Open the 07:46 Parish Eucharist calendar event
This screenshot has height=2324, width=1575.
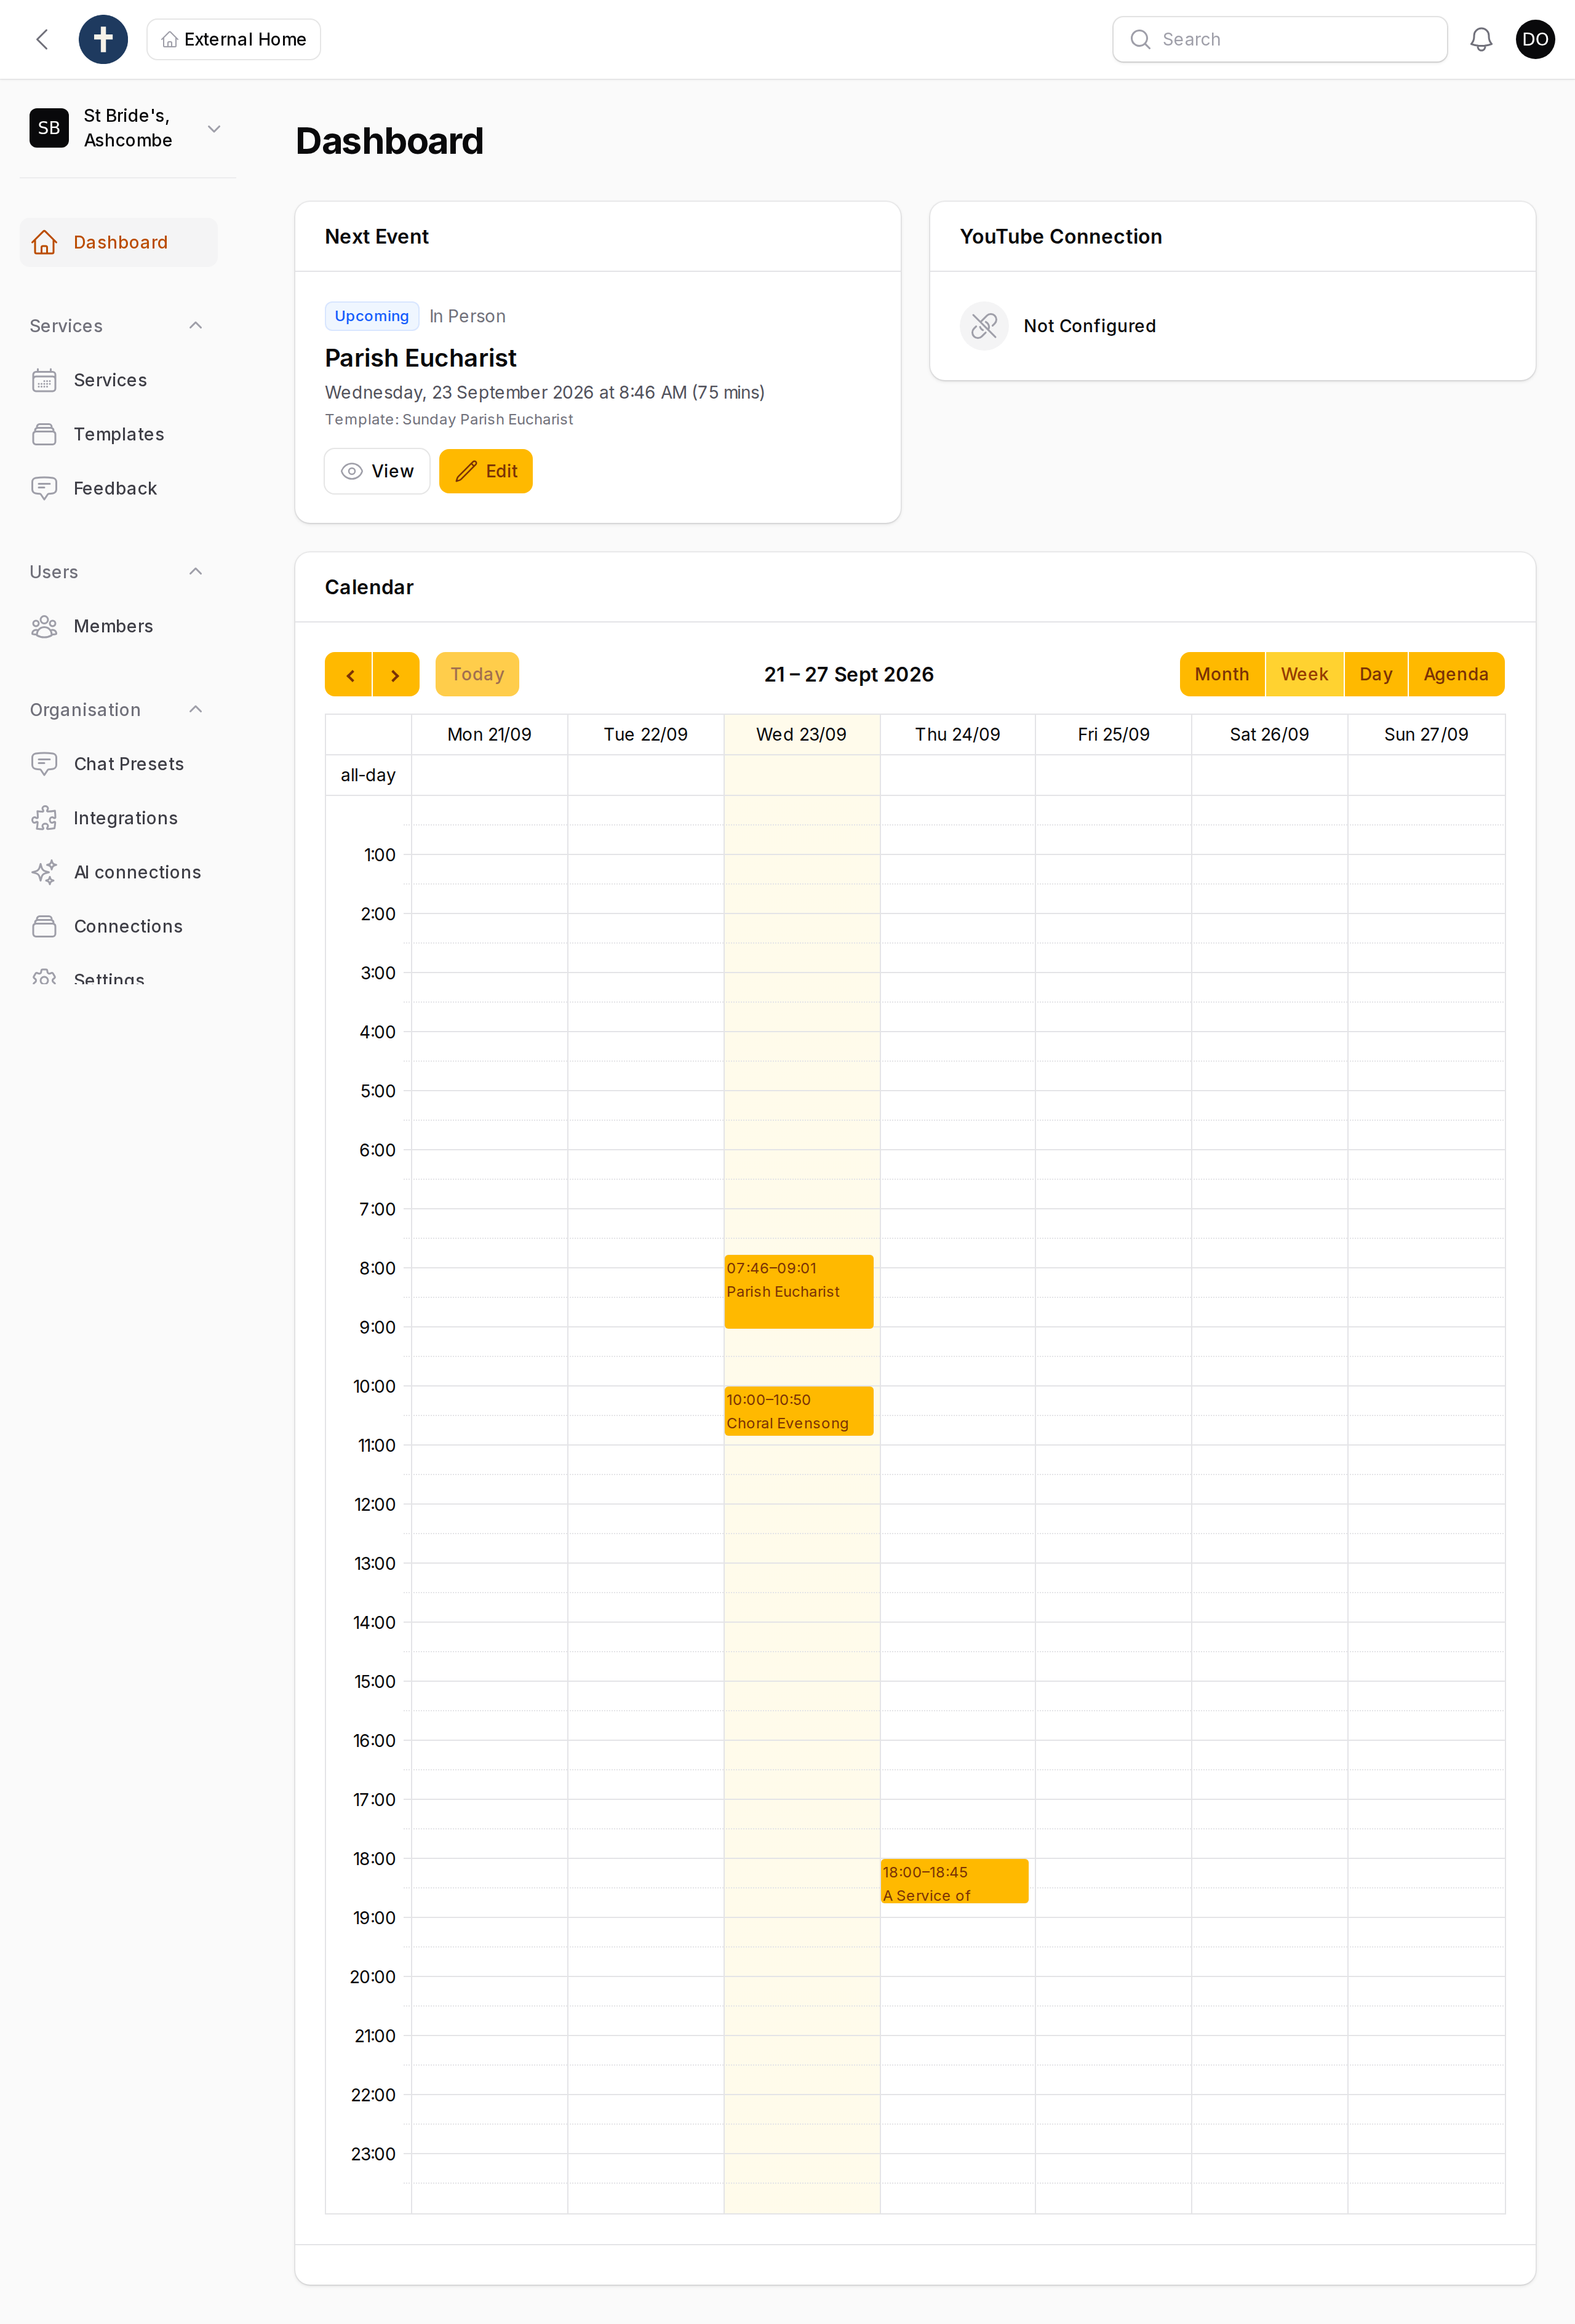point(799,1291)
